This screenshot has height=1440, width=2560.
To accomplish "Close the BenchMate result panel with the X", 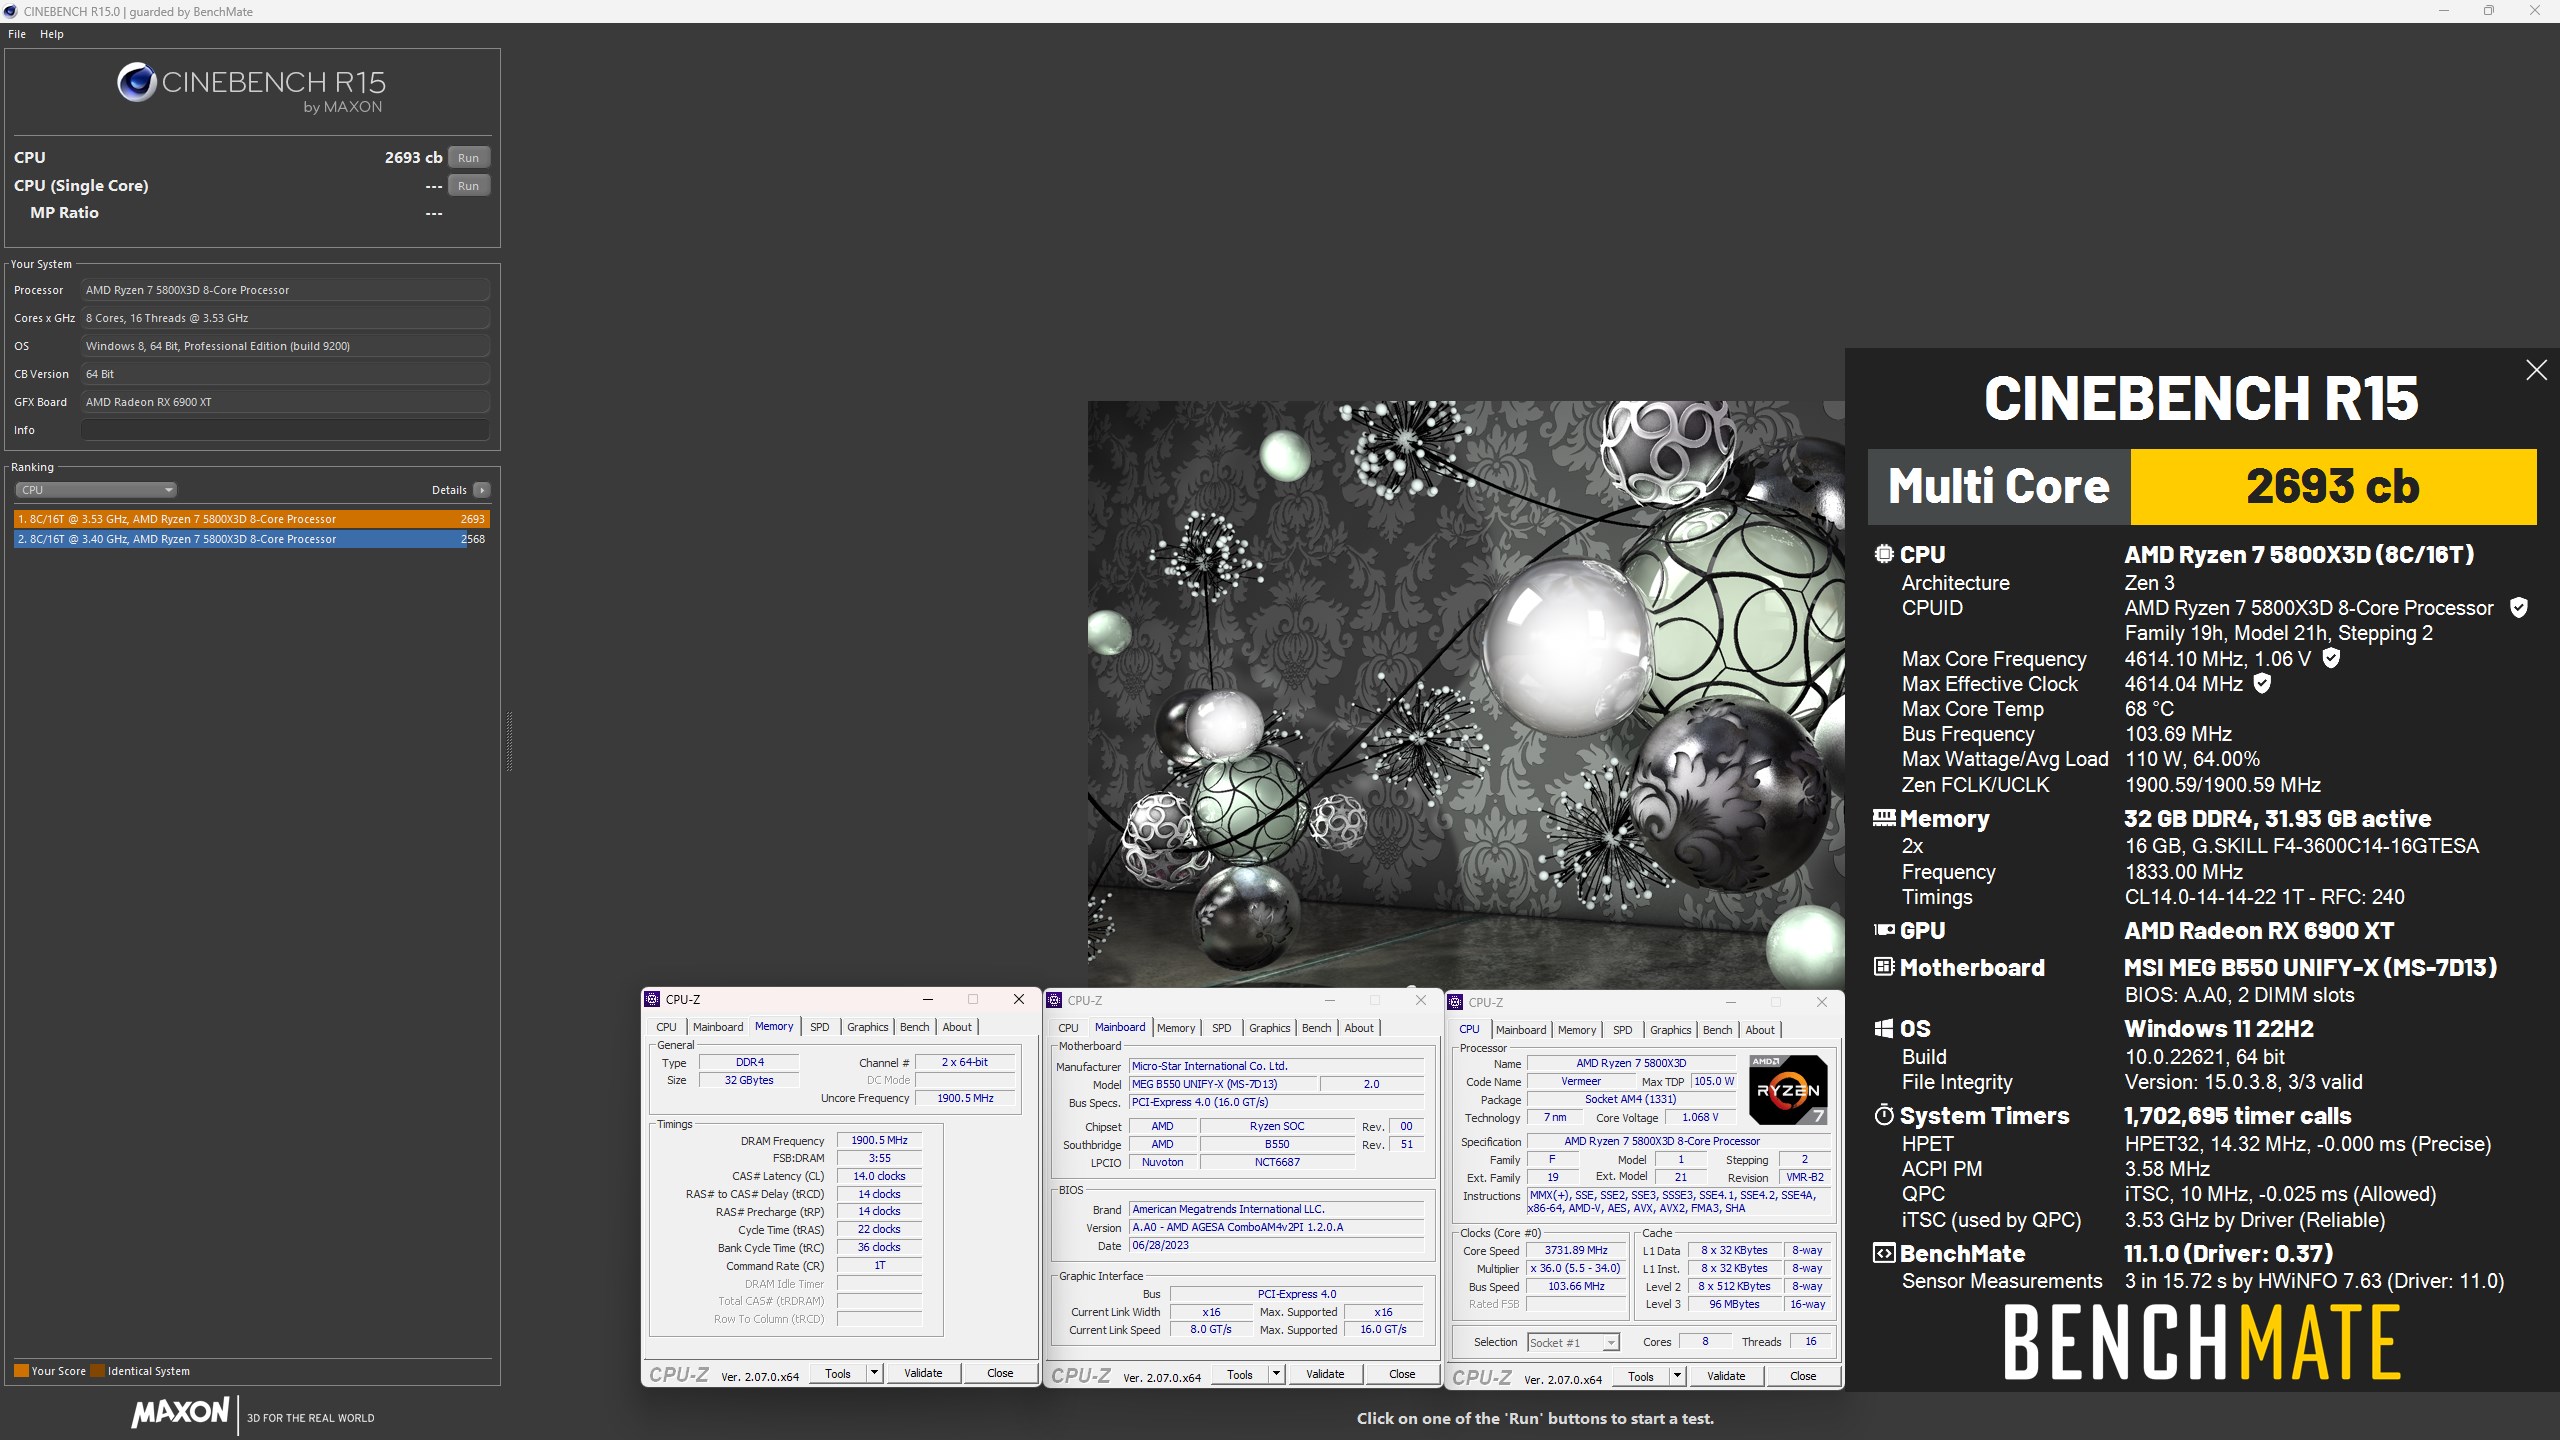I will pyautogui.click(x=2536, y=370).
